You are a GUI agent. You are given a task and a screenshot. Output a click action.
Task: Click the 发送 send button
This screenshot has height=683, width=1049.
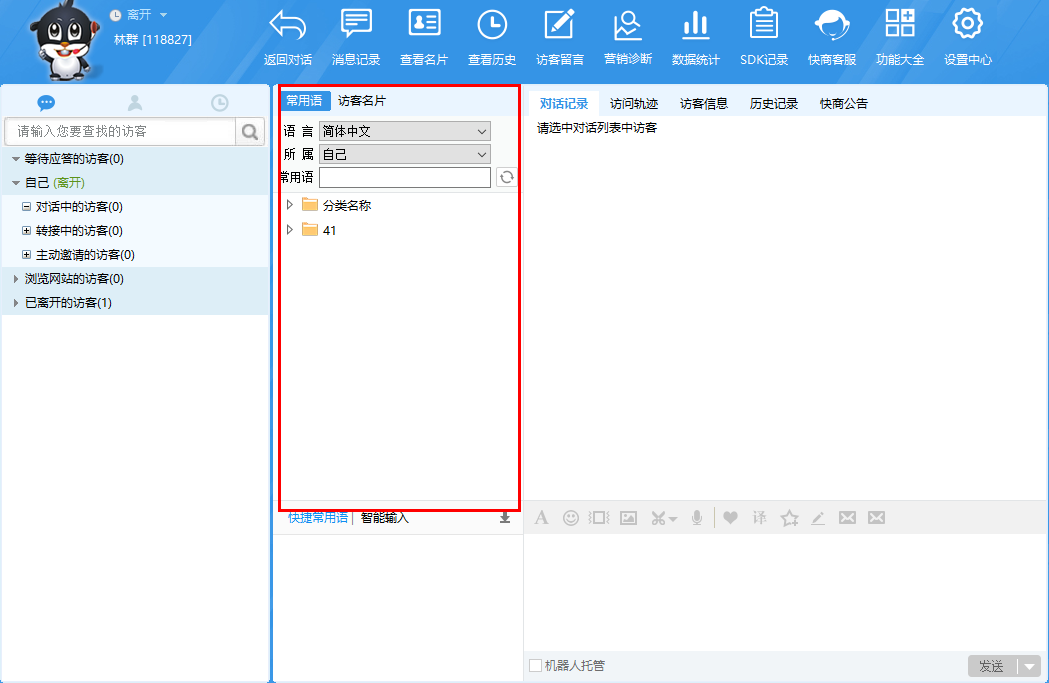991,666
